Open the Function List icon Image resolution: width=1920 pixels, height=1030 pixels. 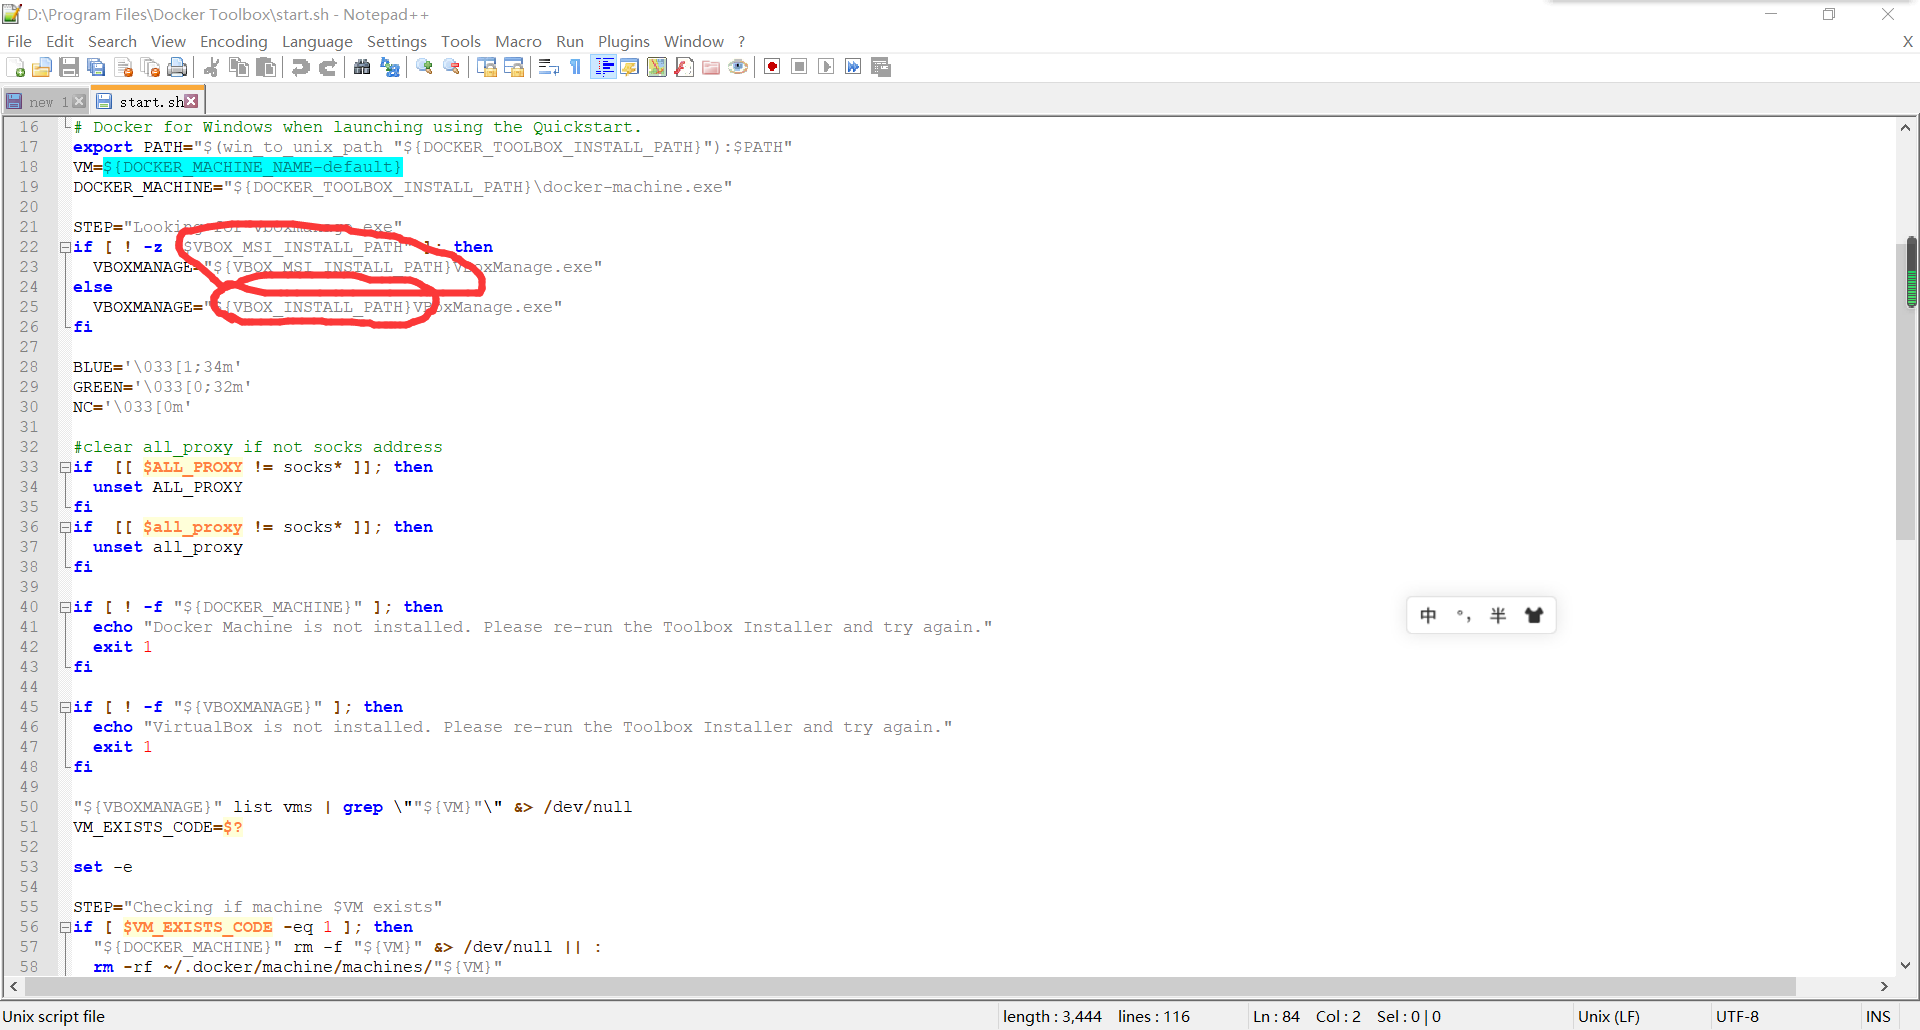coord(684,67)
